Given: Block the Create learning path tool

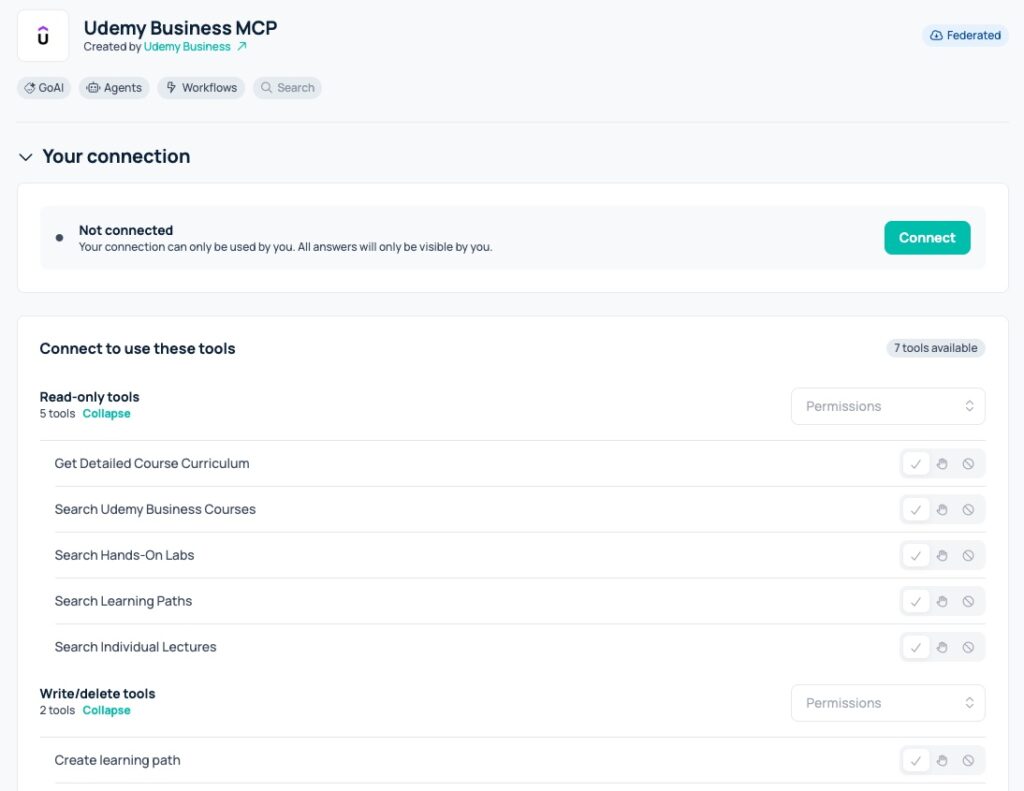Looking at the screenshot, I should 968,760.
